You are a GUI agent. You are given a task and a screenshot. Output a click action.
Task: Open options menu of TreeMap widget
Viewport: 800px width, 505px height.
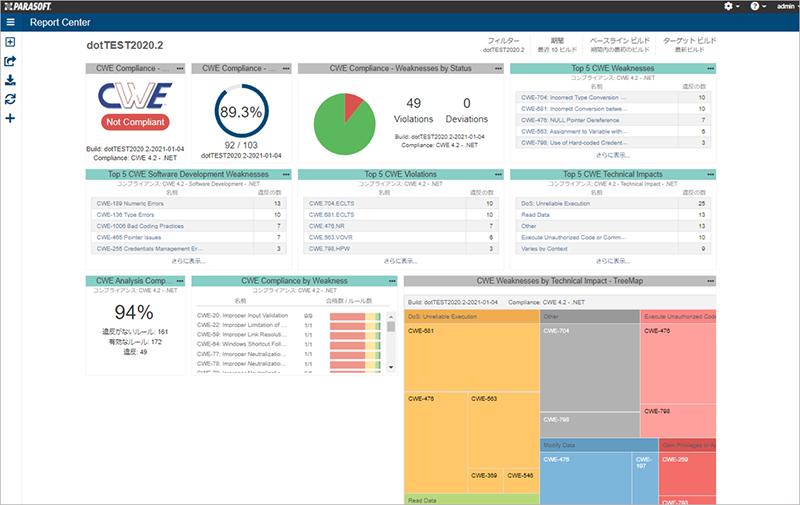(710, 281)
